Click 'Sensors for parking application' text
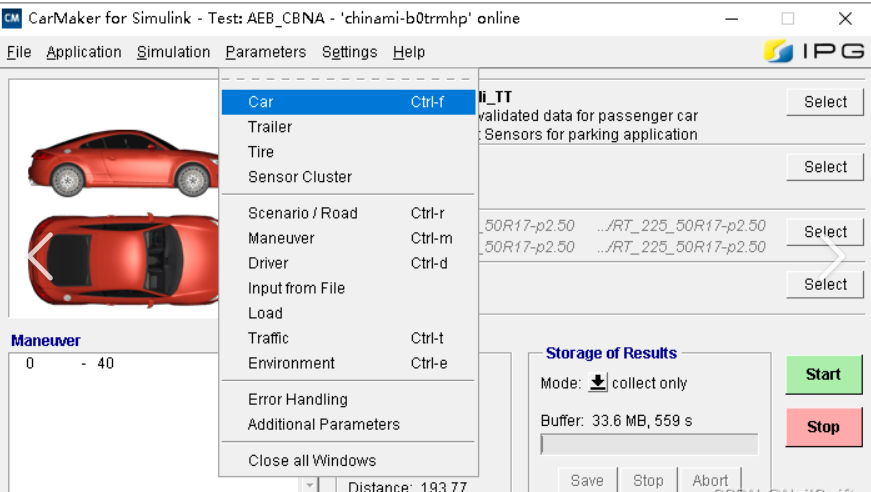Viewport: 871px width, 492px height. click(590, 135)
